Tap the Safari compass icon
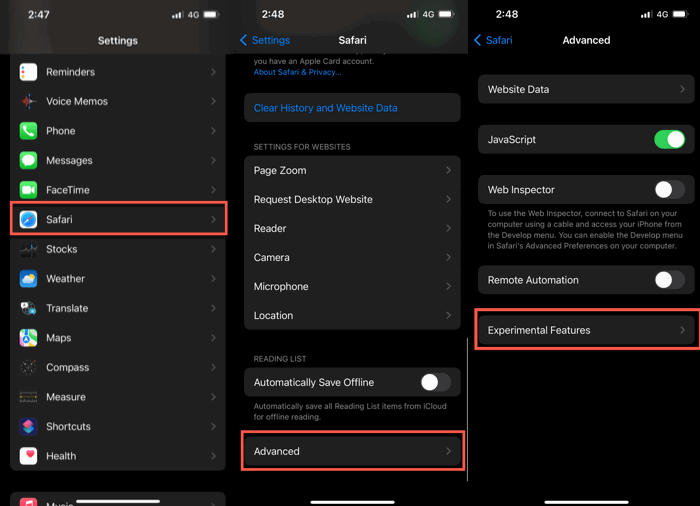 click(28, 219)
